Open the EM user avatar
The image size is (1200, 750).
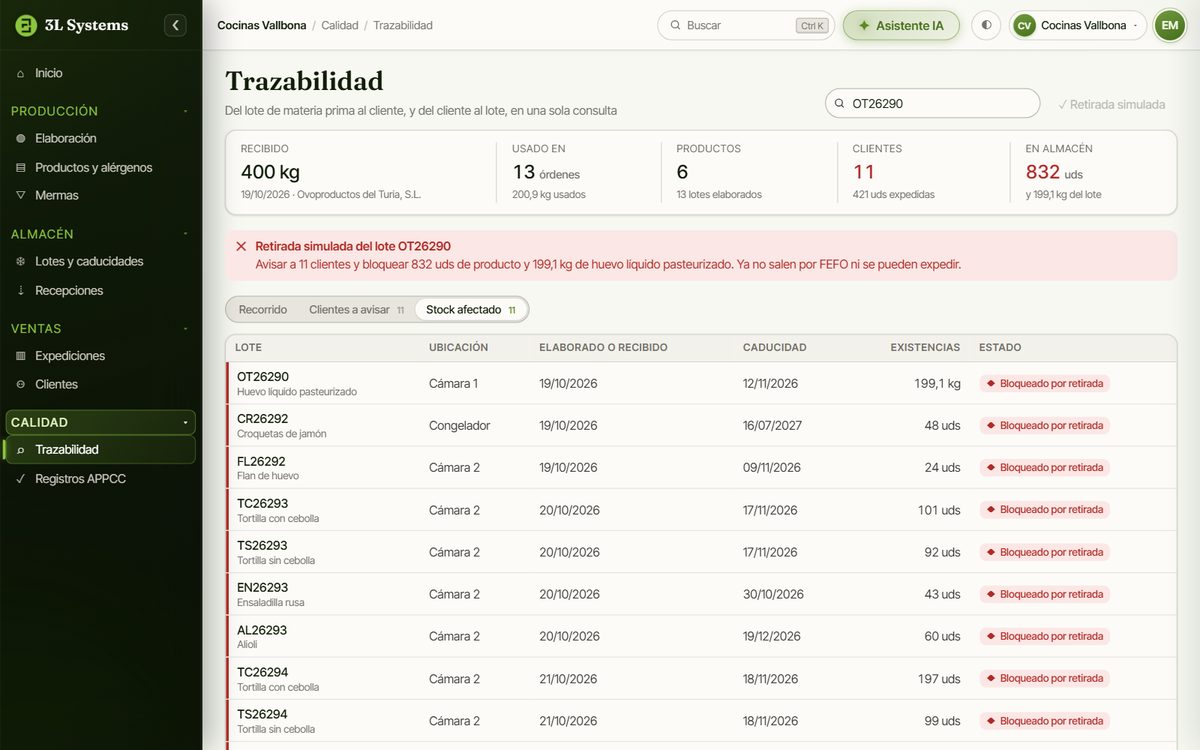pos(1170,25)
